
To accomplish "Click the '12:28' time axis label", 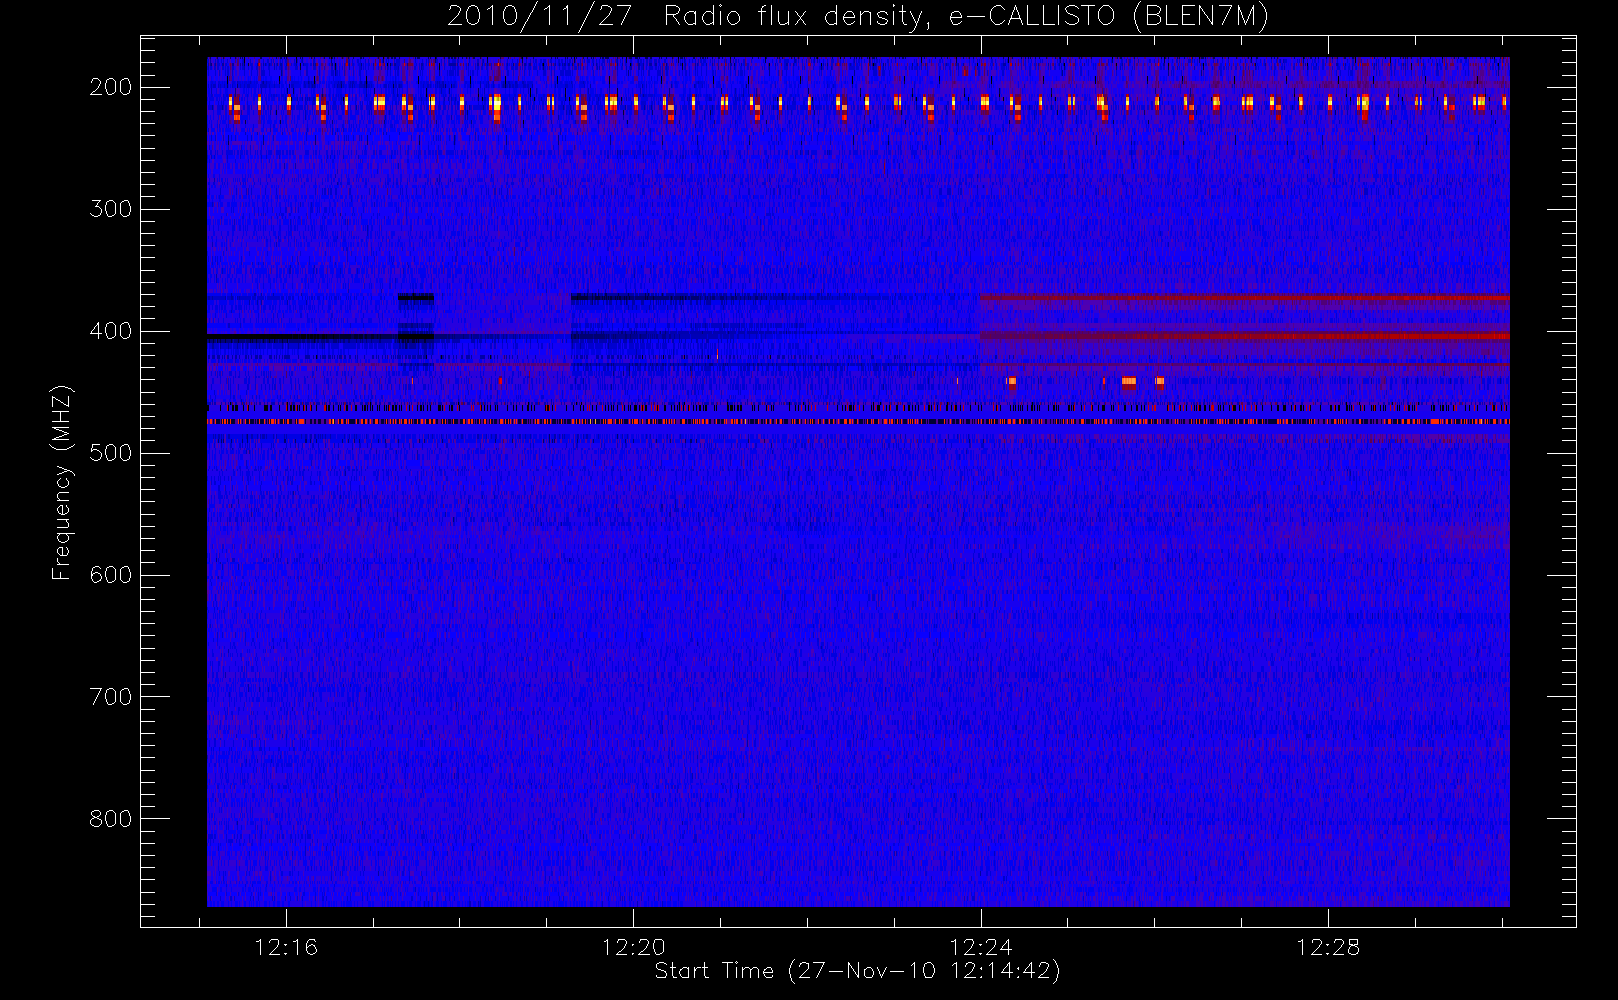I will pyautogui.click(x=1328, y=947).
